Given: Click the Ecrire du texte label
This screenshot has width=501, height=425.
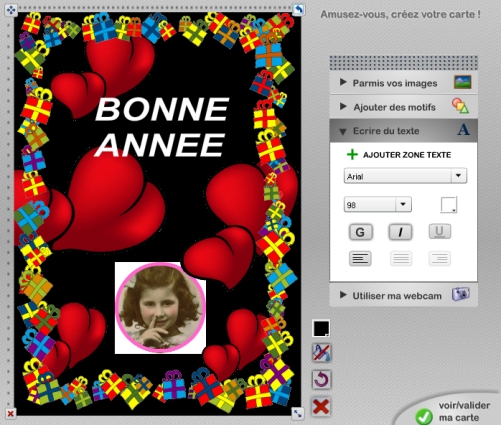Looking at the screenshot, I should (x=386, y=131).
